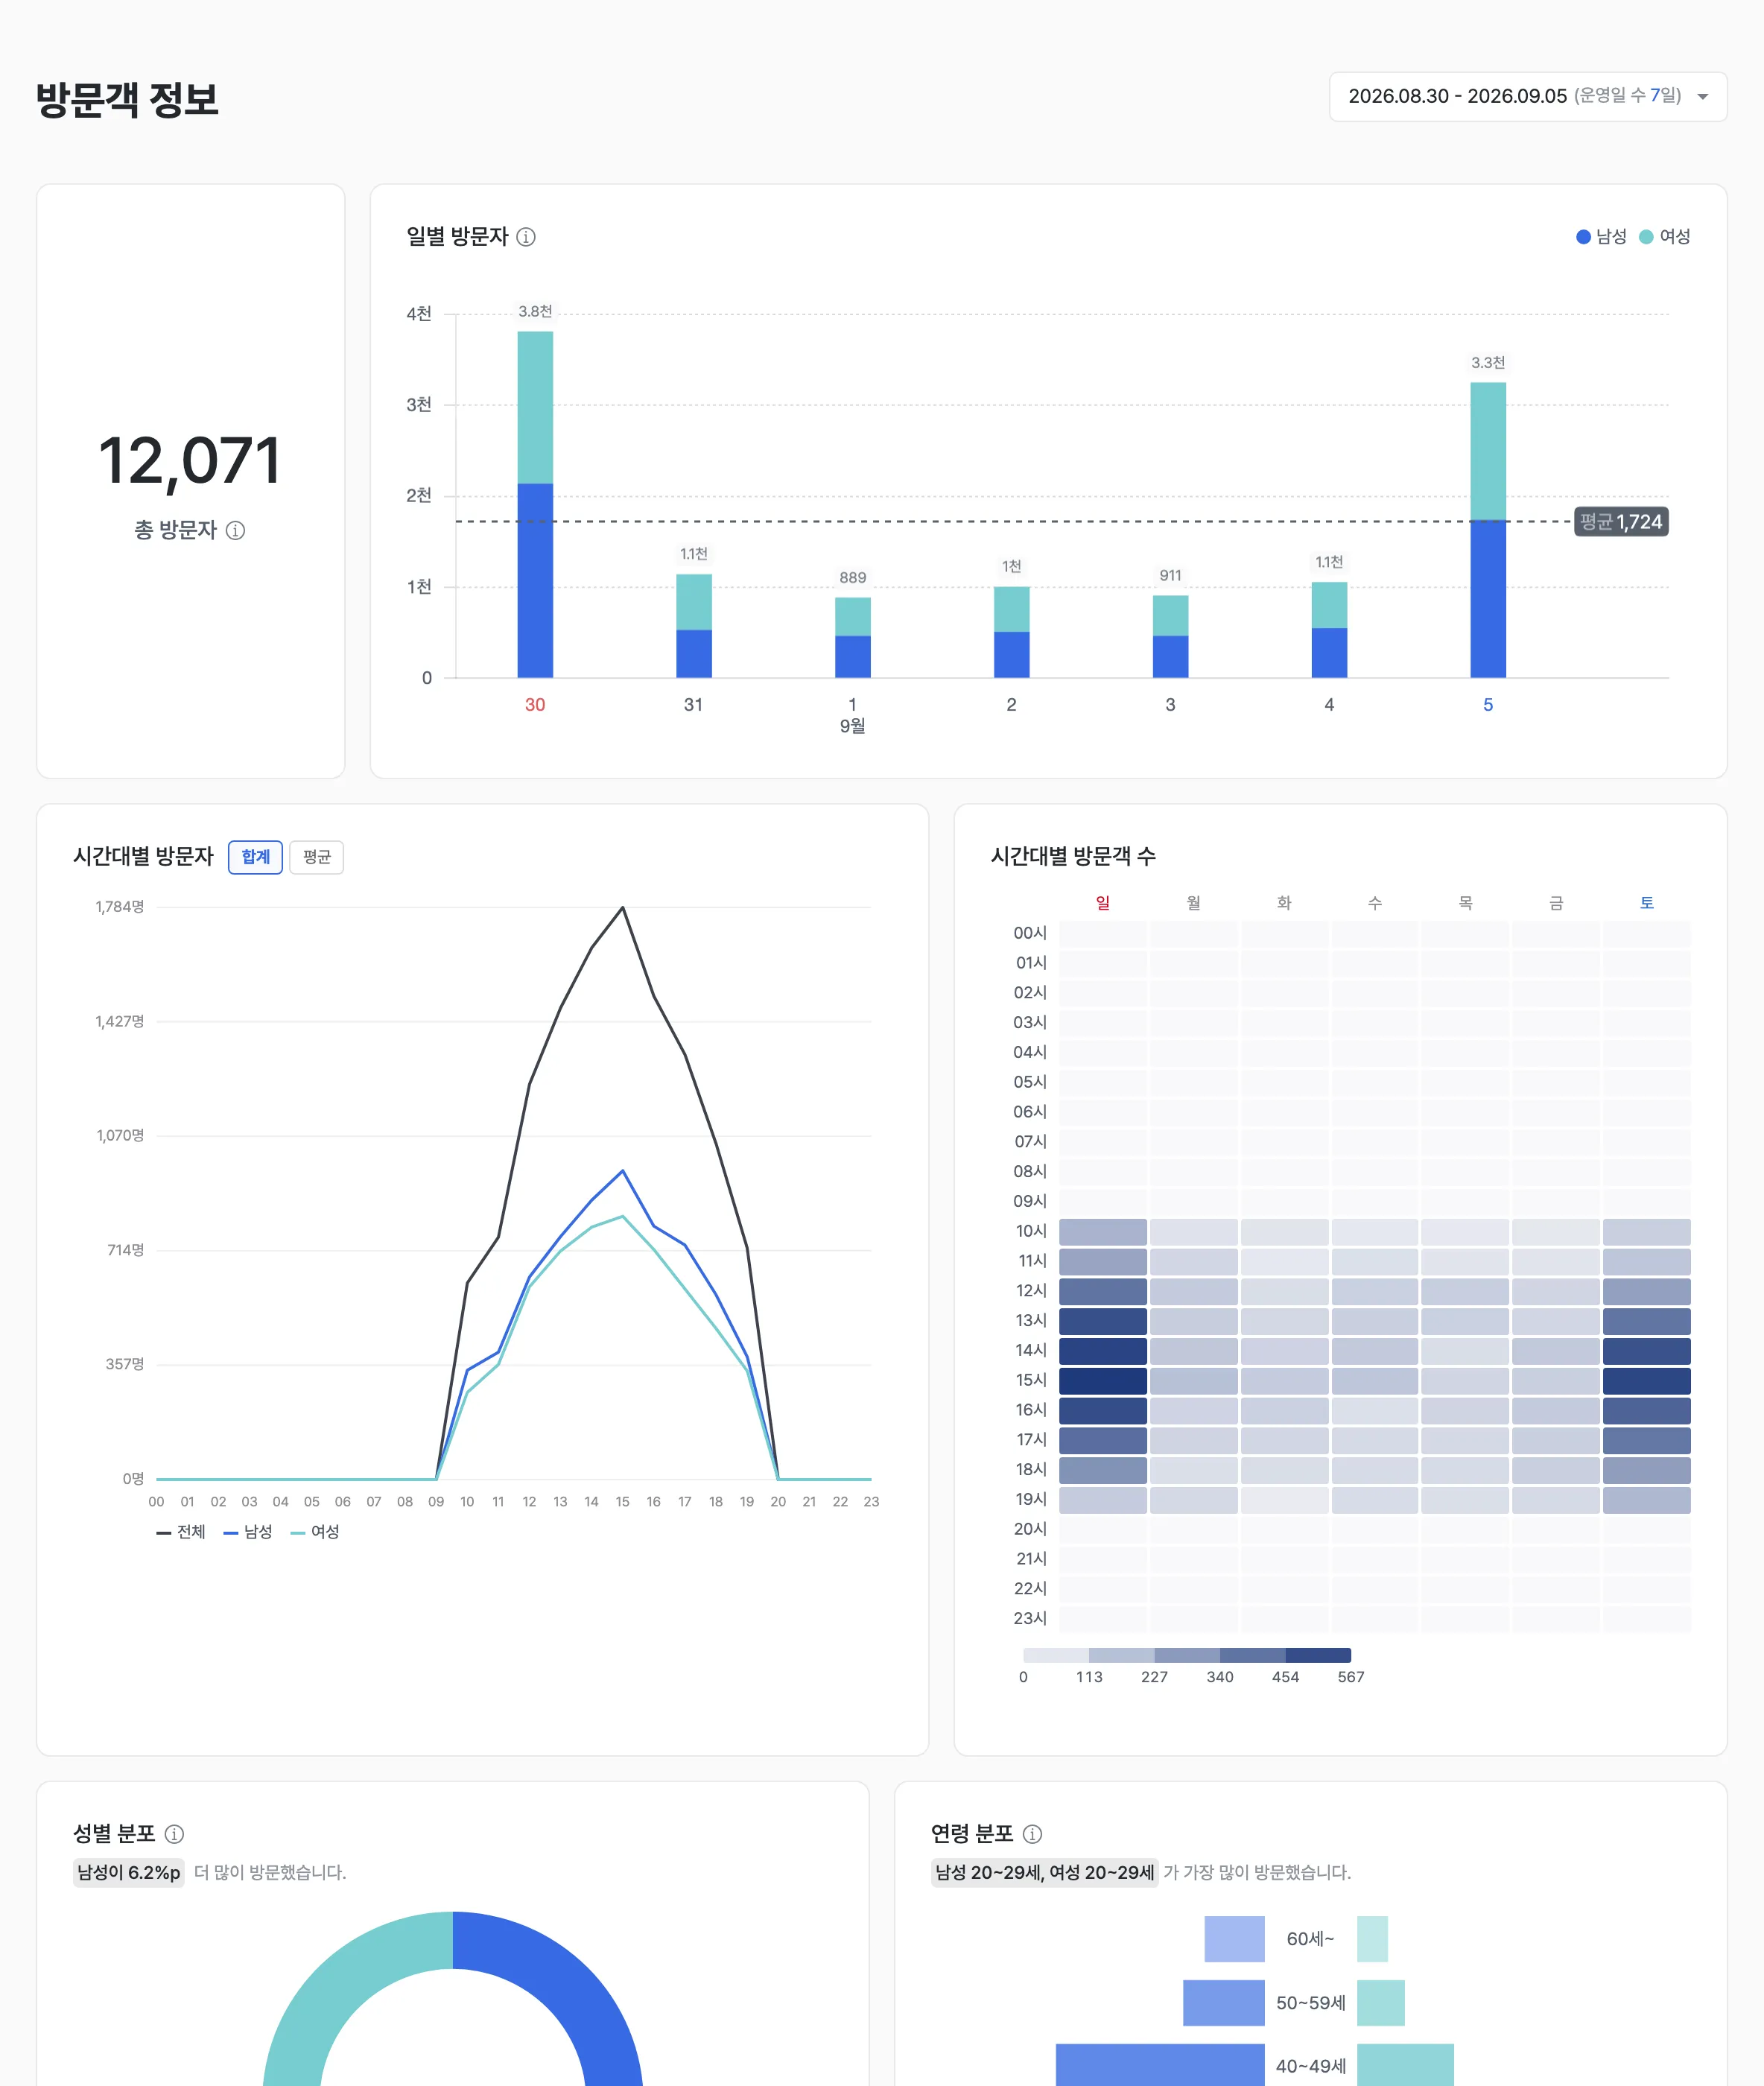Click the heatmap color scale legend bar

pos(1187,1656)
